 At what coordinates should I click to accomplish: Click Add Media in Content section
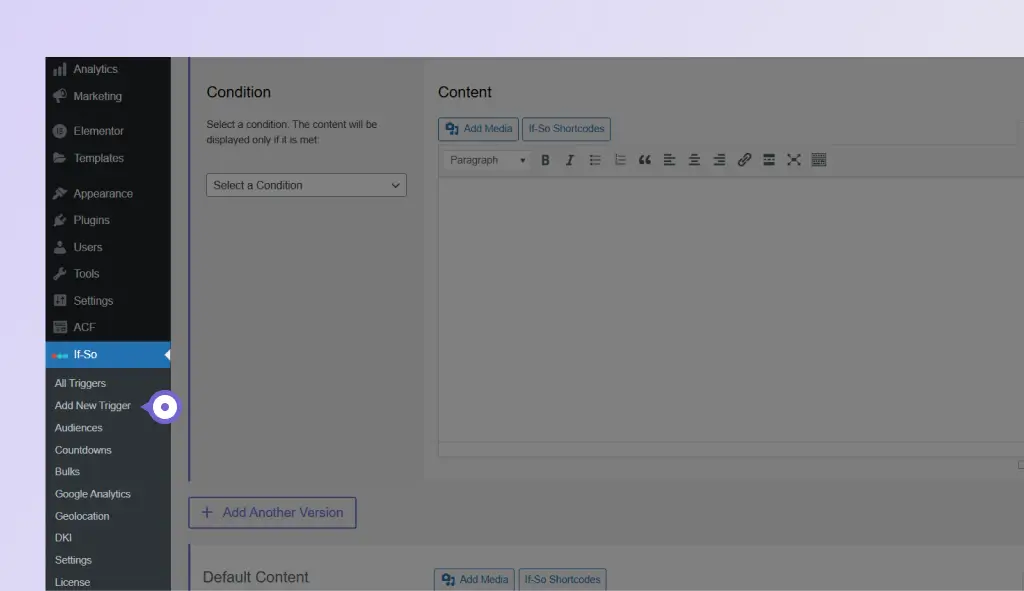478,129
